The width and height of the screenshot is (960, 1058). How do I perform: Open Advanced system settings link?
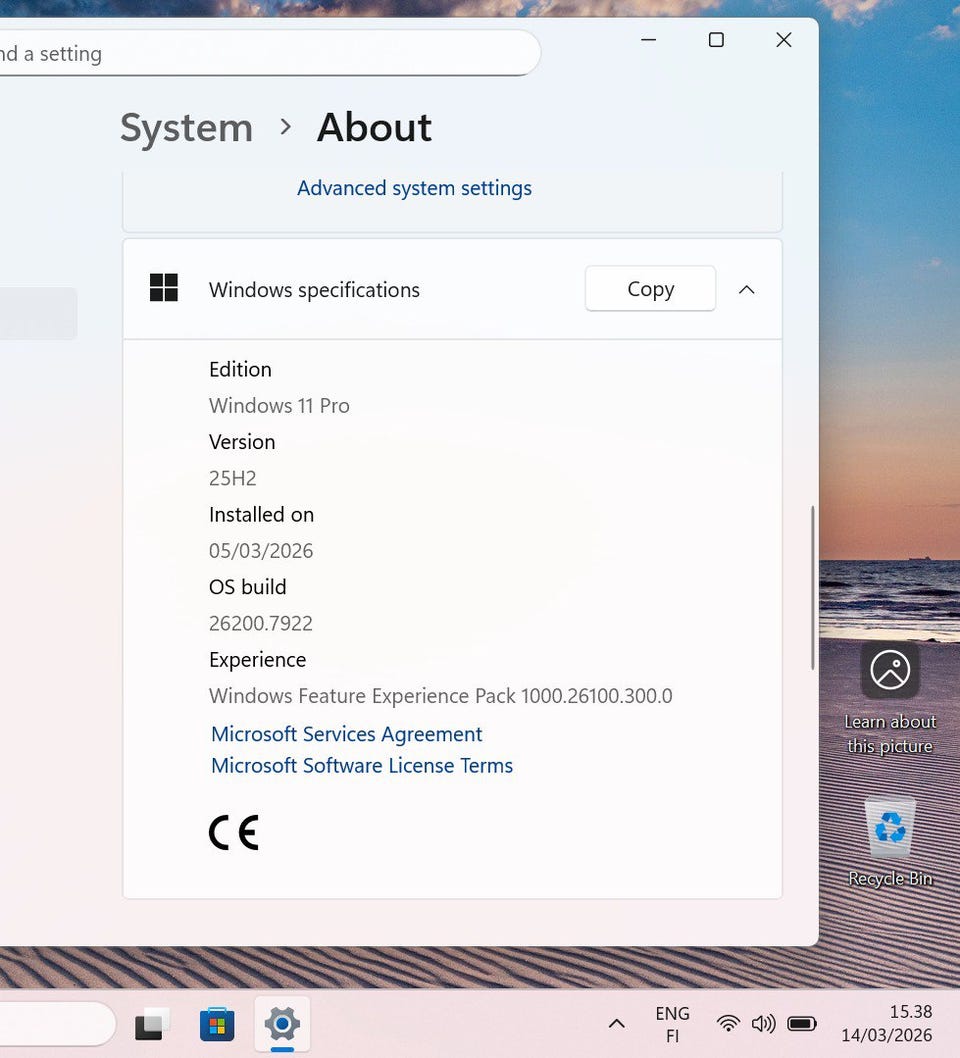click(414, 188)
